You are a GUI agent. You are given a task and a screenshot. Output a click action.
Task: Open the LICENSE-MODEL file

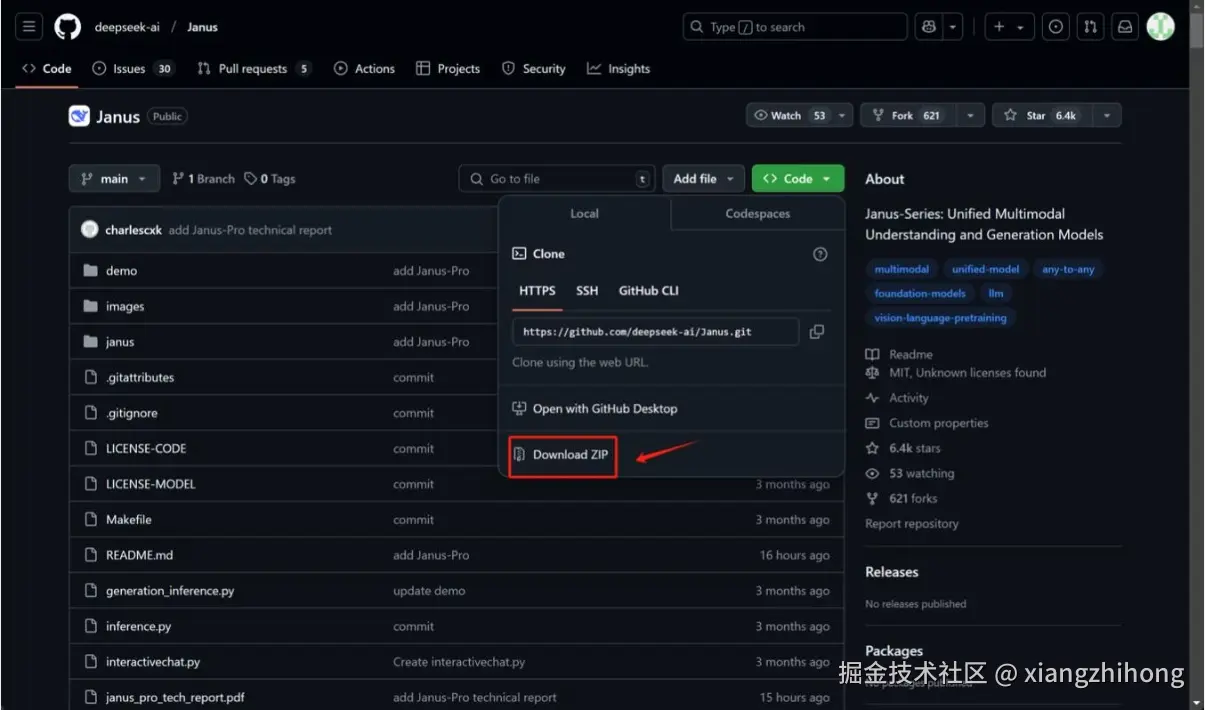click(x=151, y=484)
